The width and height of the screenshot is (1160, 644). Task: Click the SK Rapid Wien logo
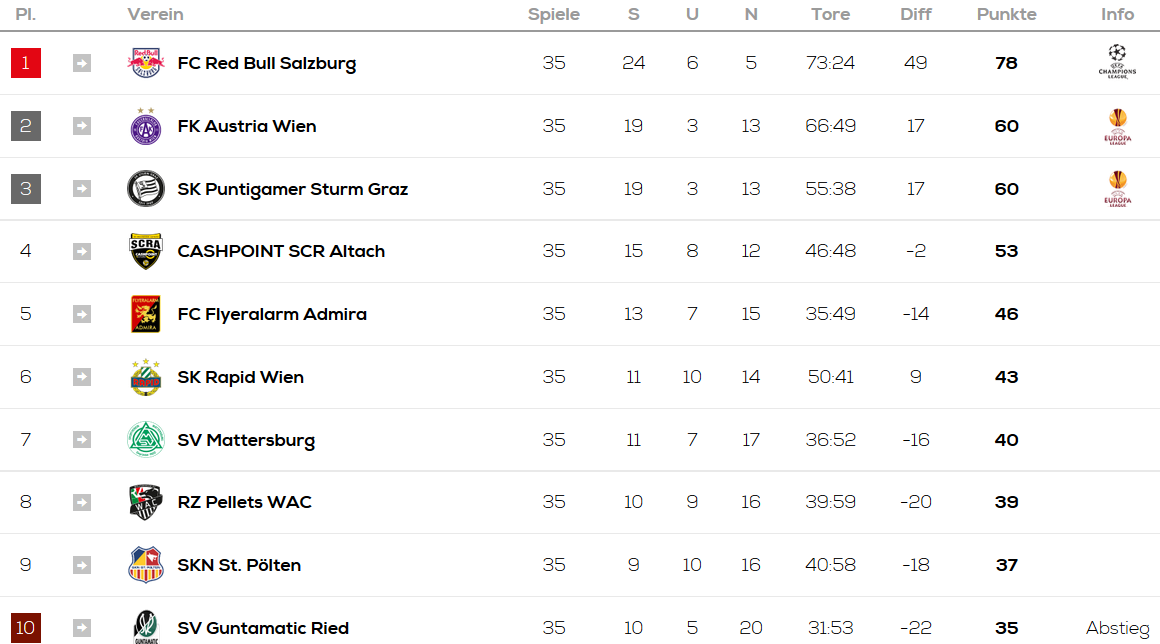pos(146,377)
